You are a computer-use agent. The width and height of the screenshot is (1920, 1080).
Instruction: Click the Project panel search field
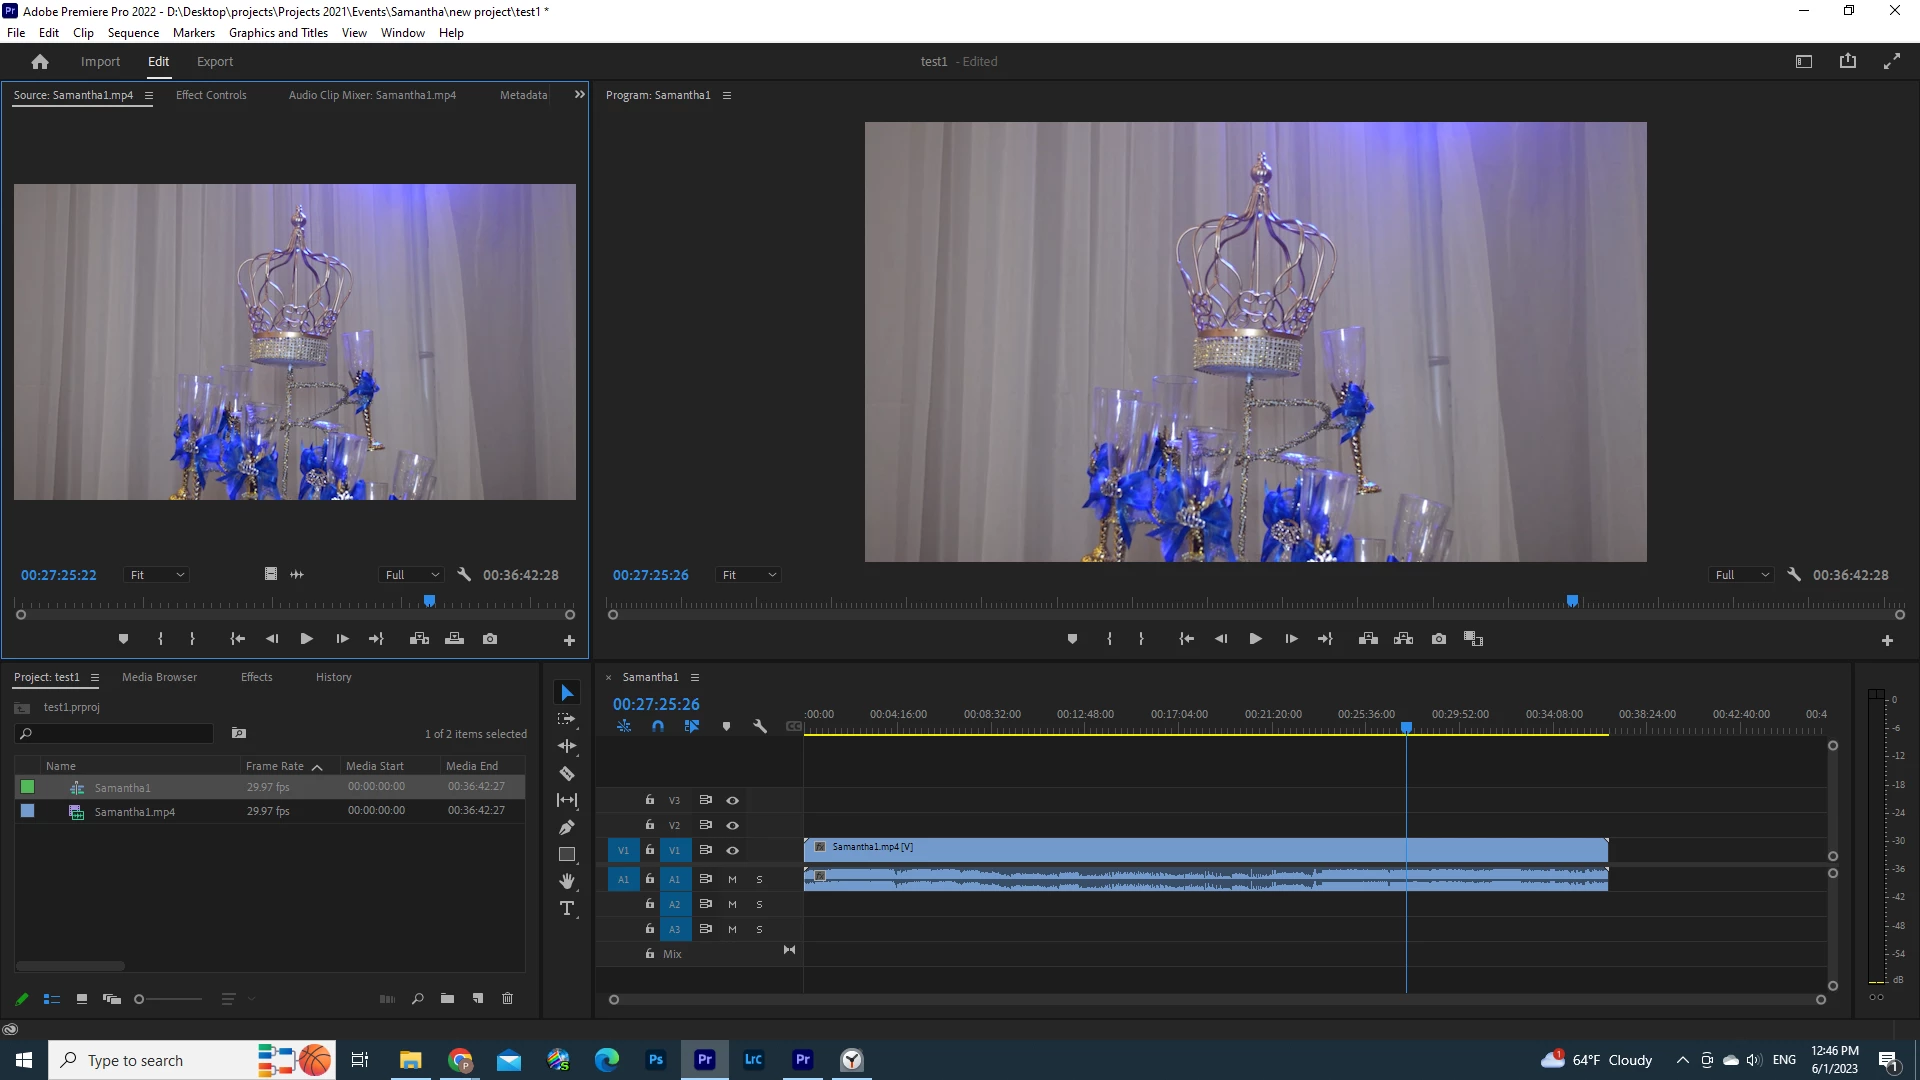[x=118, y=734]
